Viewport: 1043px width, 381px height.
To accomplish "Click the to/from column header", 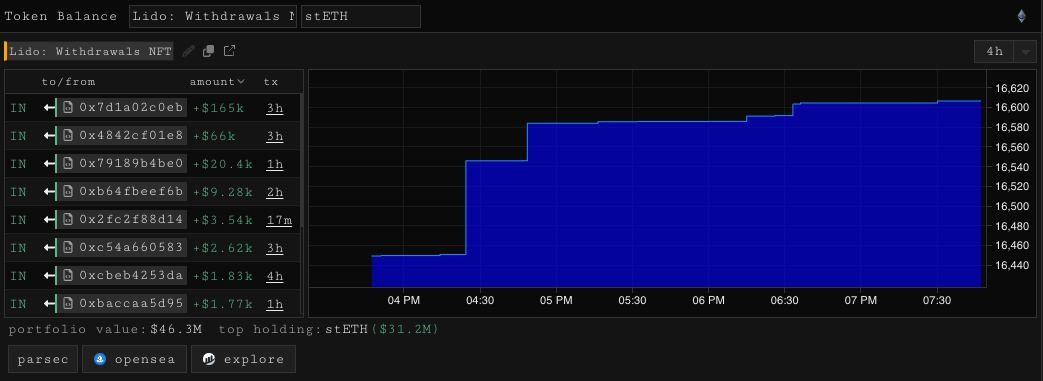I will pyautogui.click(x=69, y=82).
